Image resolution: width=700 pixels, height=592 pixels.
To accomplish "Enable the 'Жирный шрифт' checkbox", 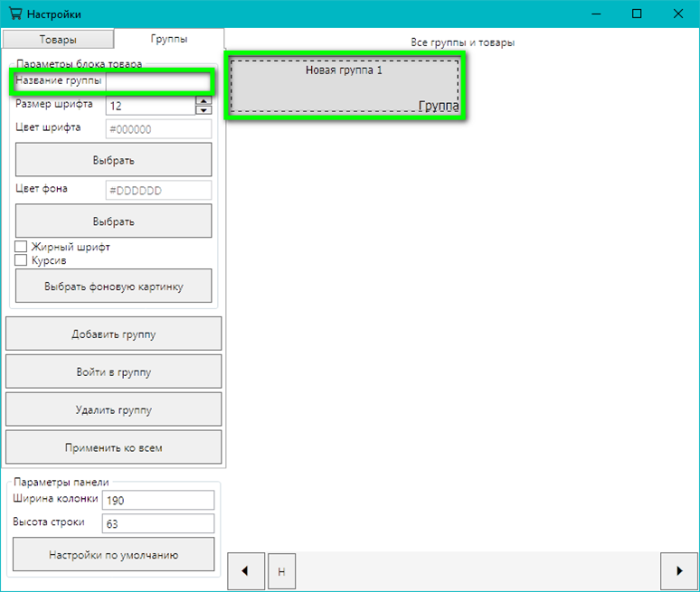I will (20, 246).
